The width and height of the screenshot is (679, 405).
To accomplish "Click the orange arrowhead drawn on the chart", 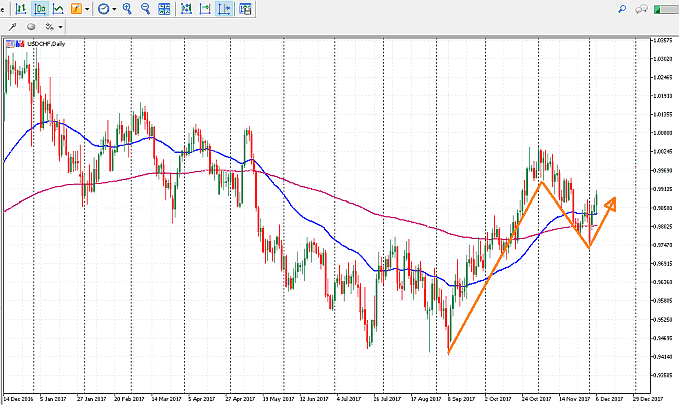I will click(x=612, y=203).
